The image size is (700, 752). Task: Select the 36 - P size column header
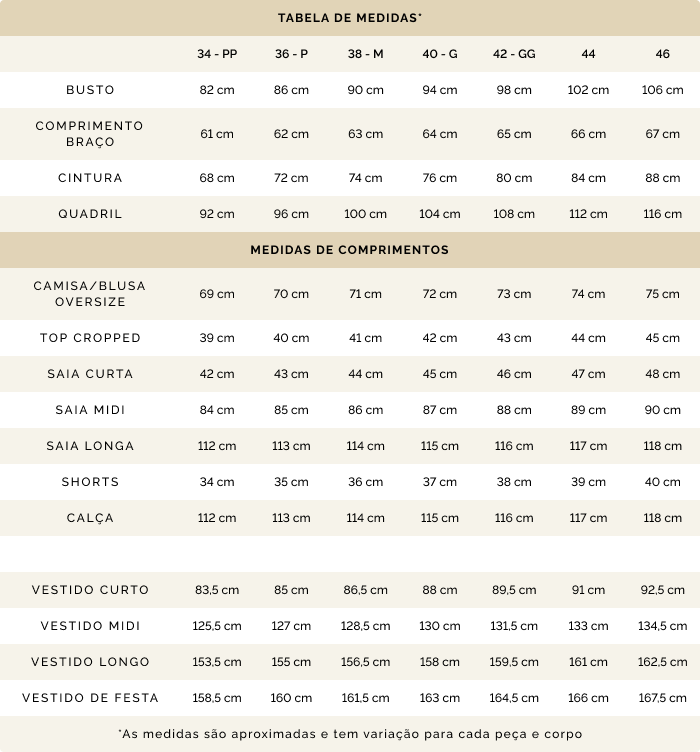point(291,54)
